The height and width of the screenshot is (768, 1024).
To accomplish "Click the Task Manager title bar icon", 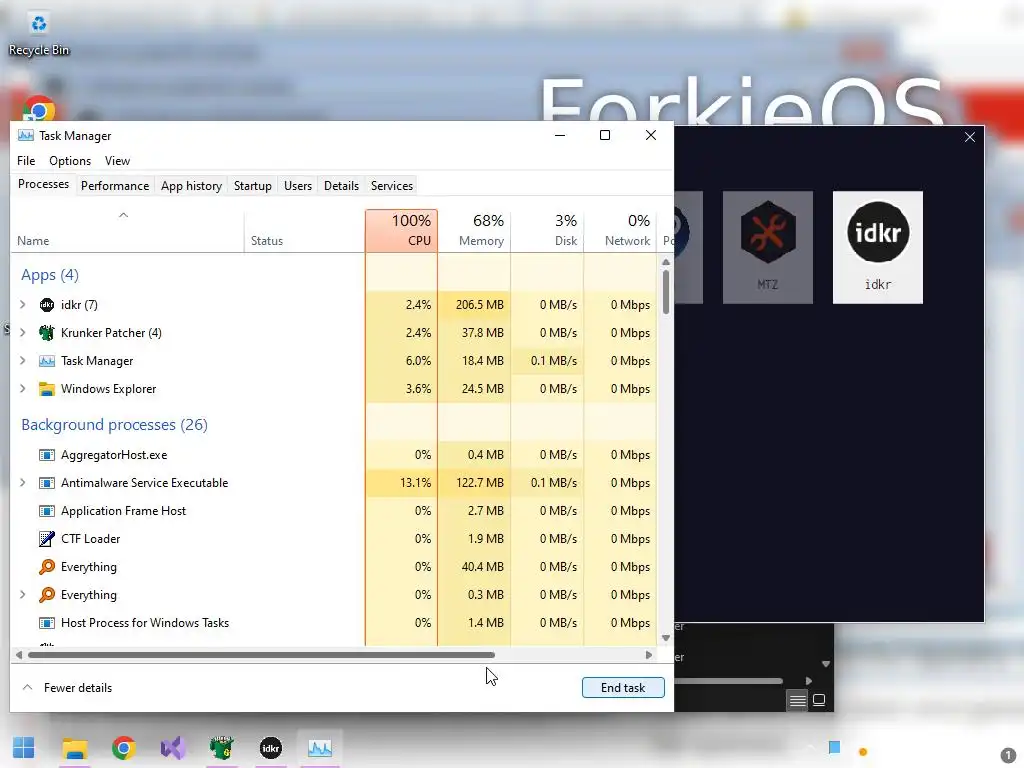I will [x=25, y=135].
